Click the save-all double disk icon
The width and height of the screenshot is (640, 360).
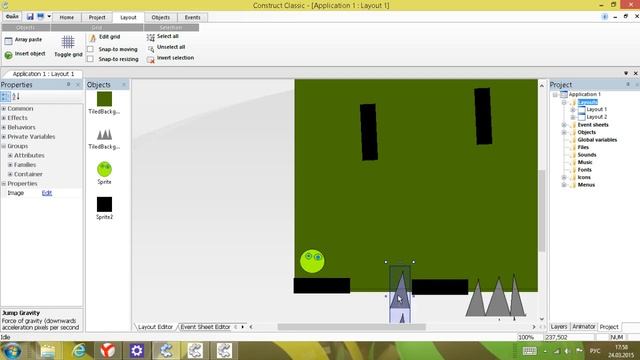pos(40,16)
